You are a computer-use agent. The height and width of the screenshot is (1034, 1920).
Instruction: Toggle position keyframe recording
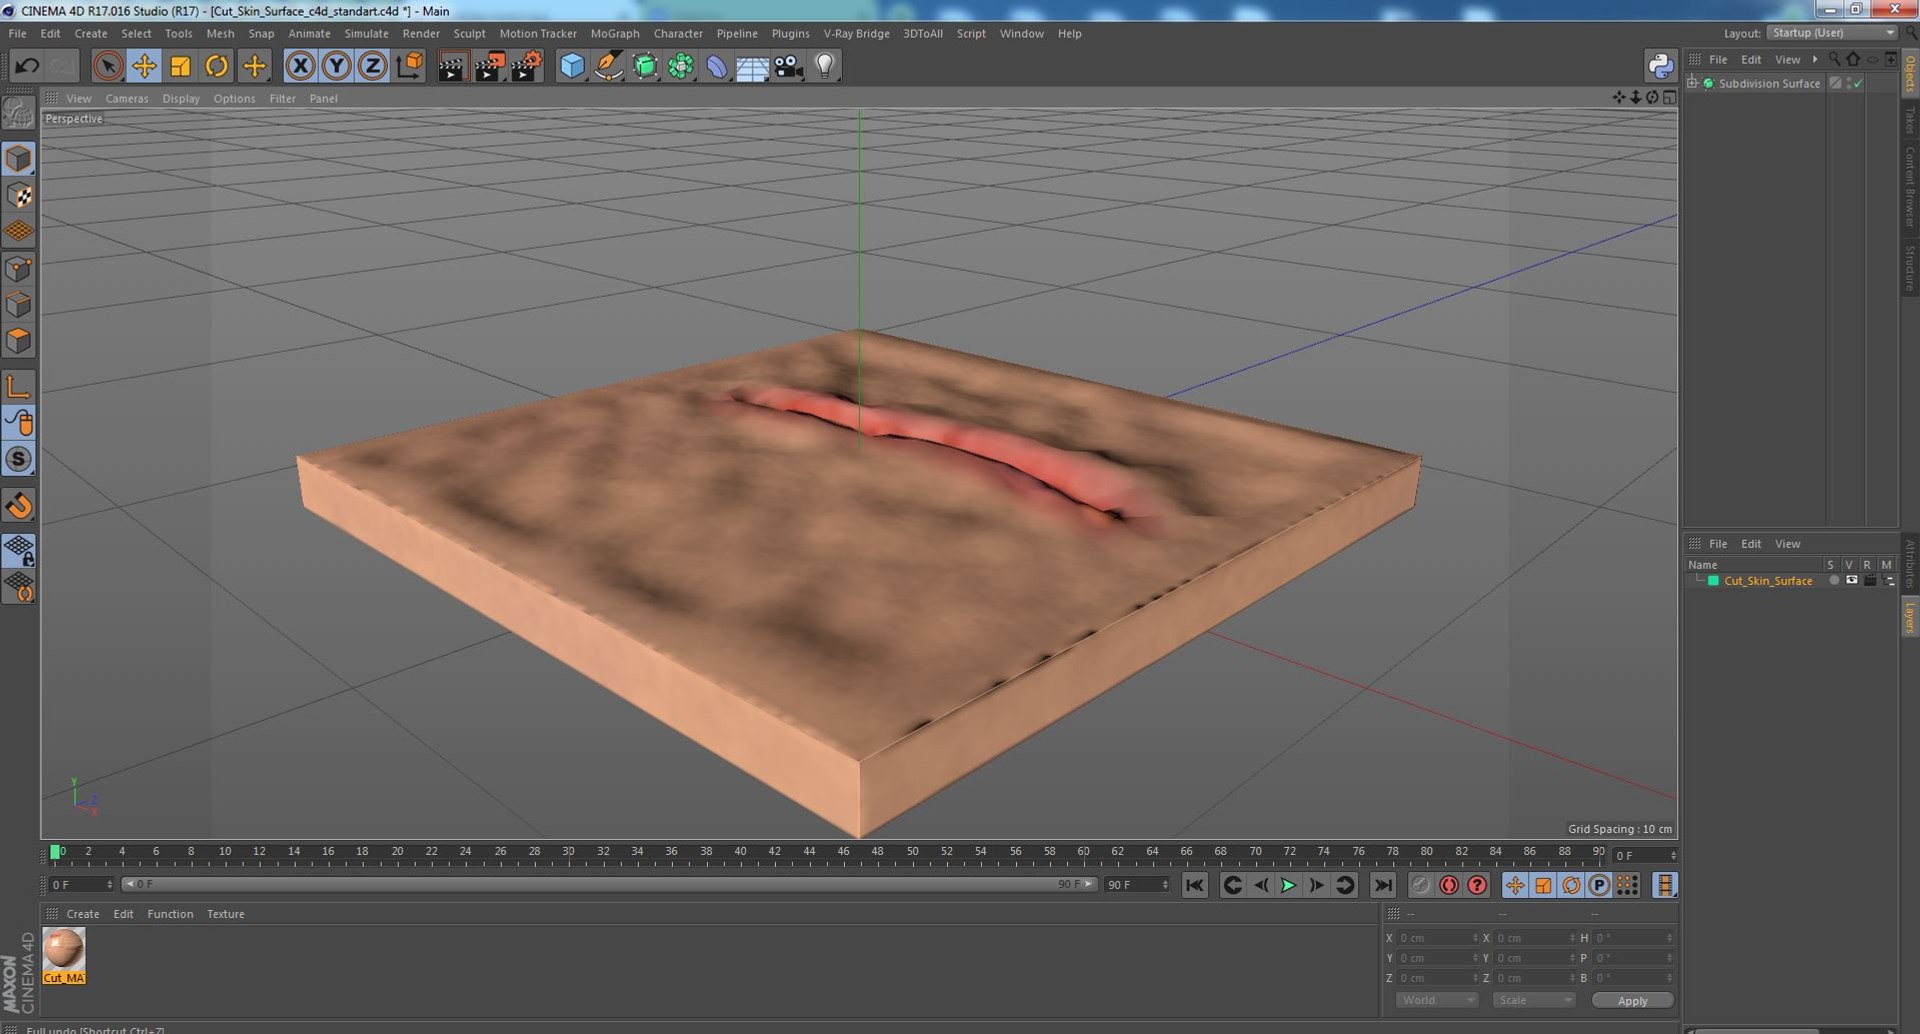pyautogui.click(x=1515, y=885)
